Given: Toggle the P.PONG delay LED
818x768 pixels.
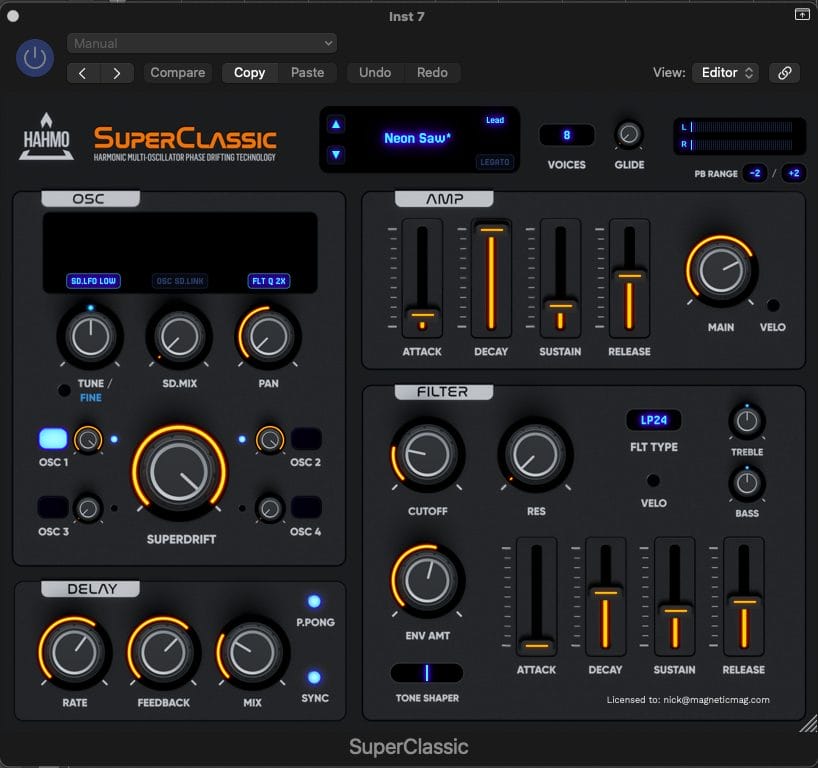Looking at the screenshot, I should tap(314, 601).
